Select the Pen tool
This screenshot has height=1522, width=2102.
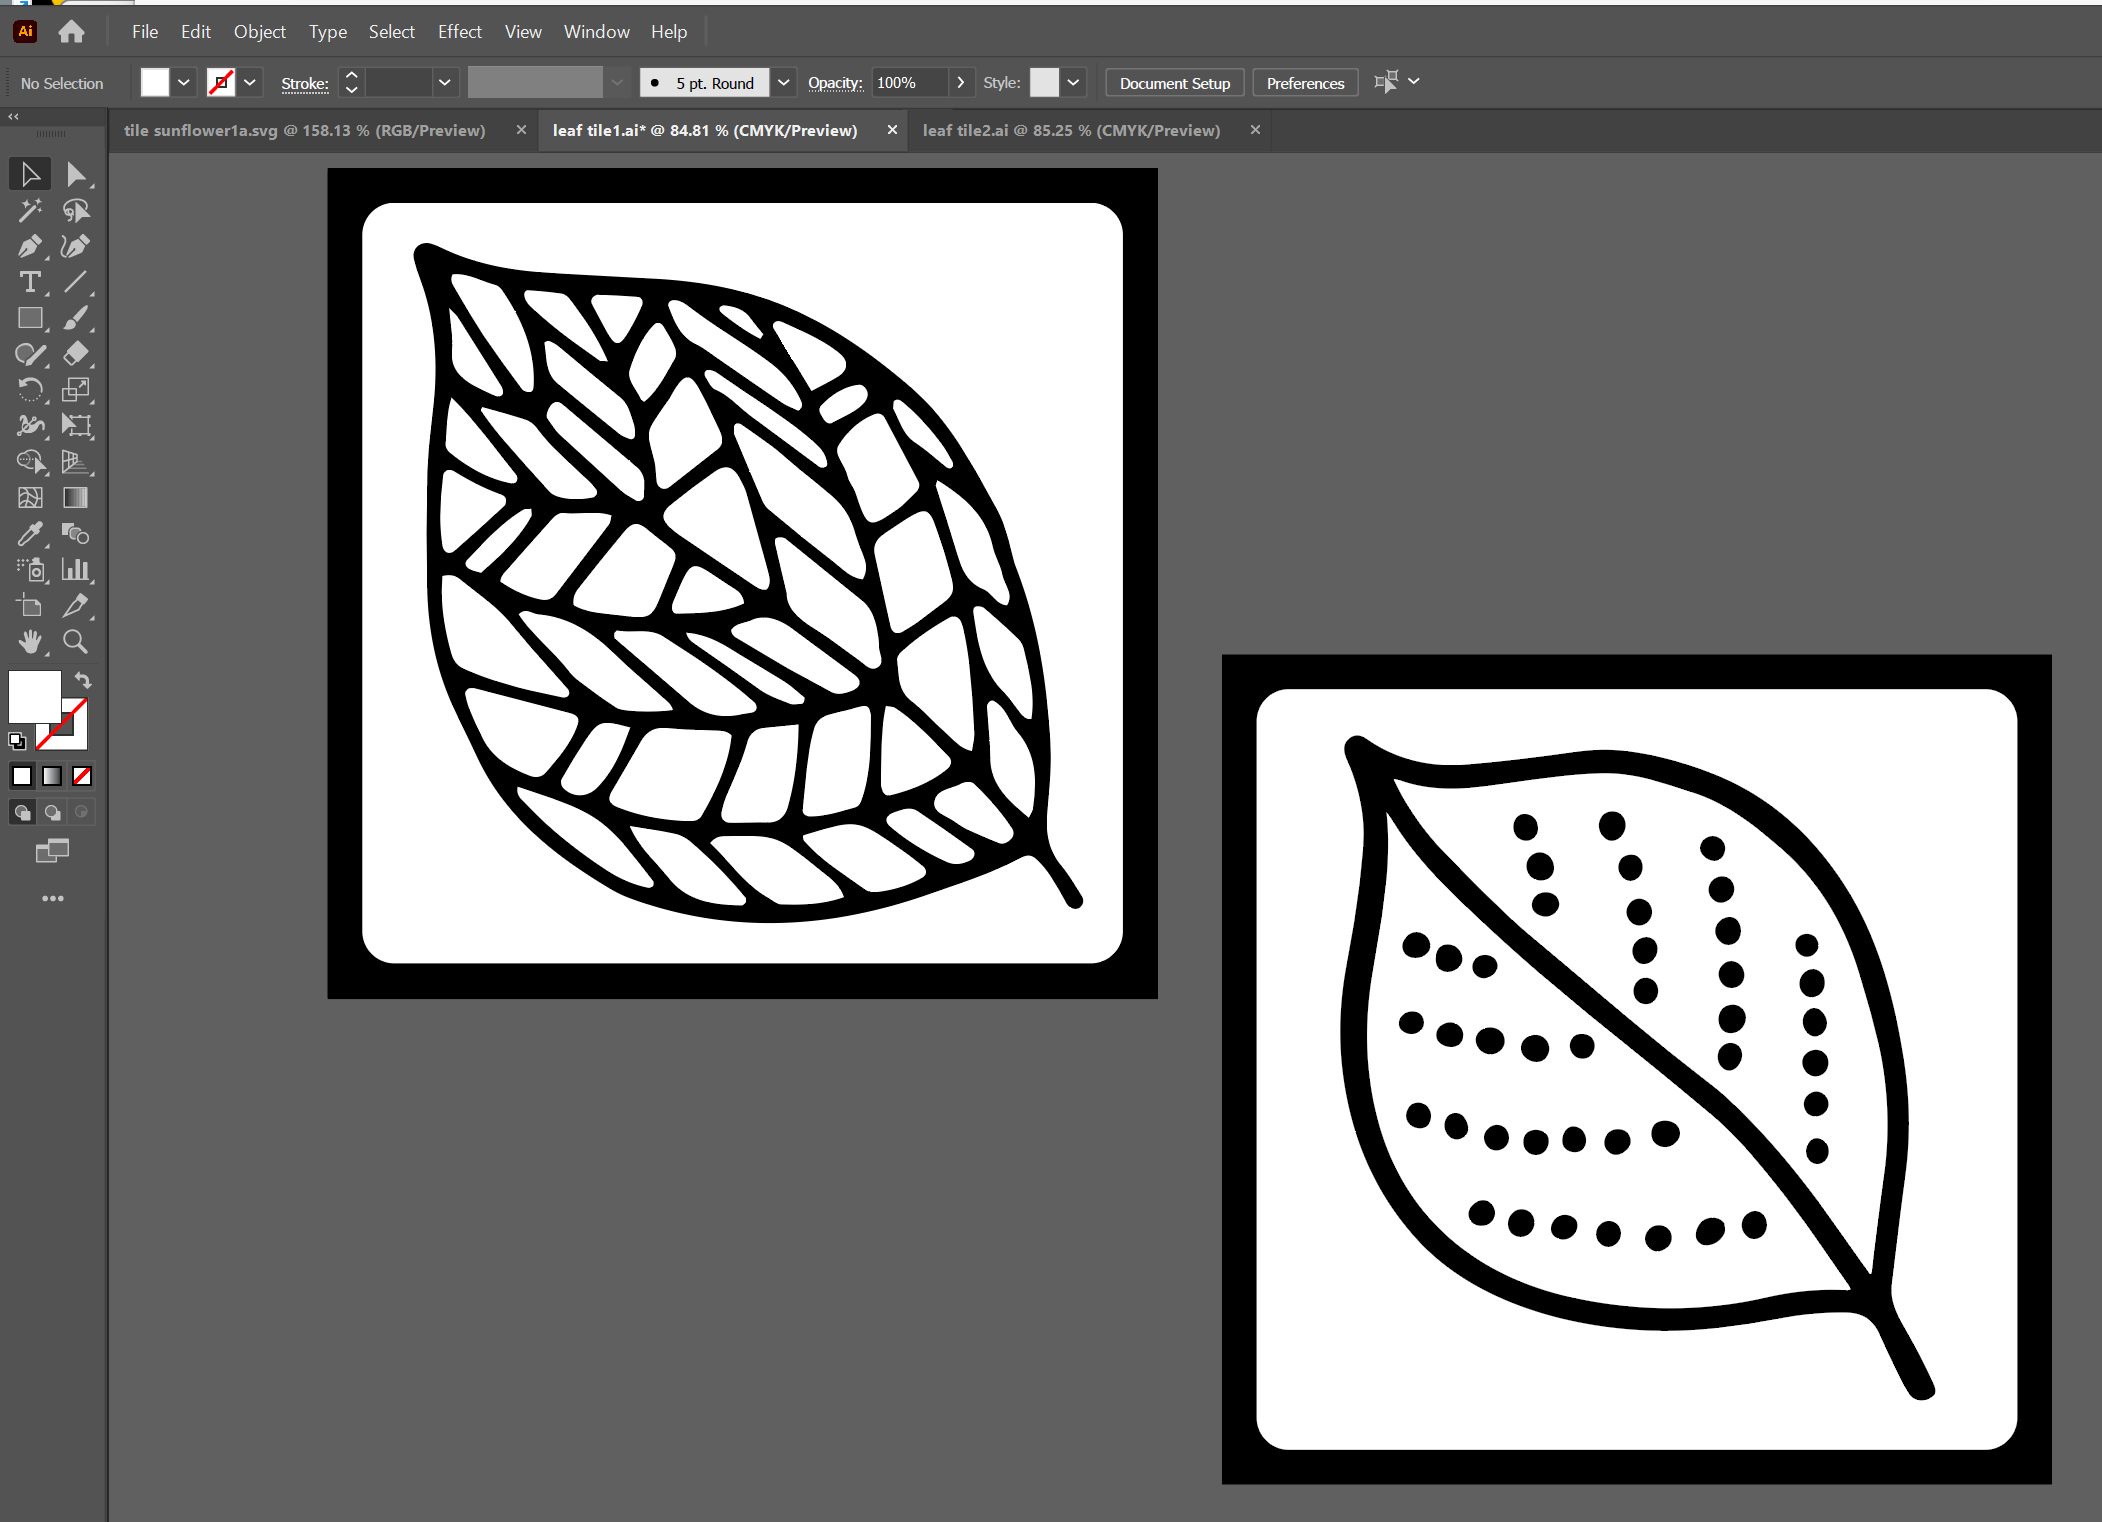coord(29,247)
